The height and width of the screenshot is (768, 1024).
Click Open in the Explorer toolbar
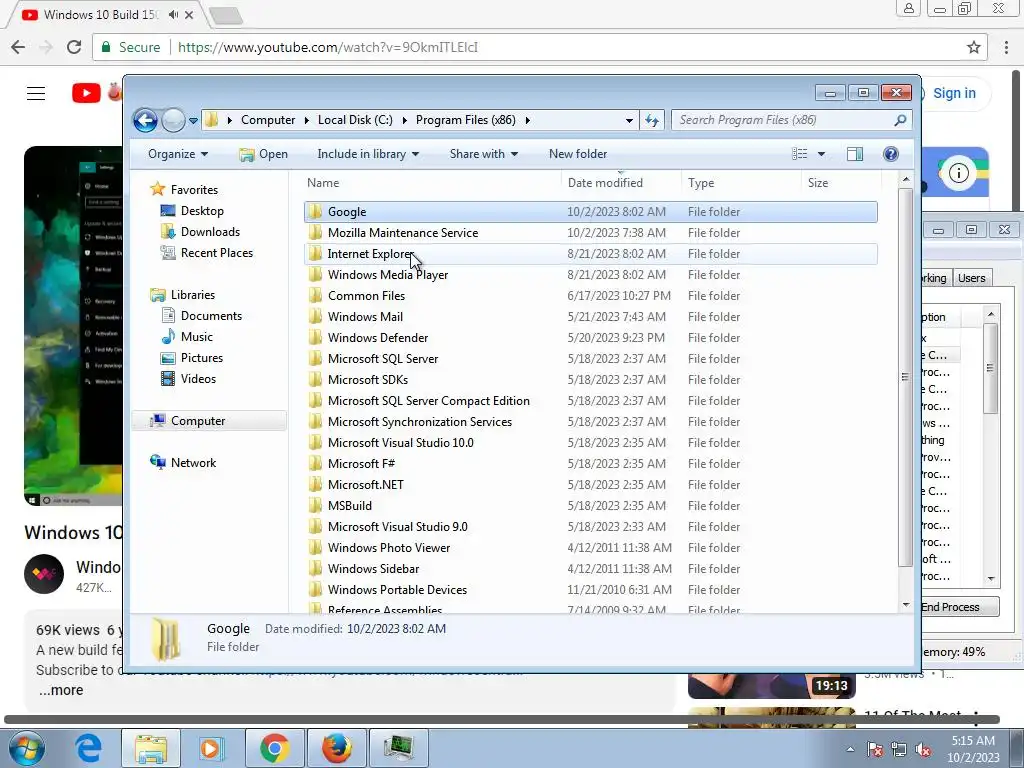264,154
